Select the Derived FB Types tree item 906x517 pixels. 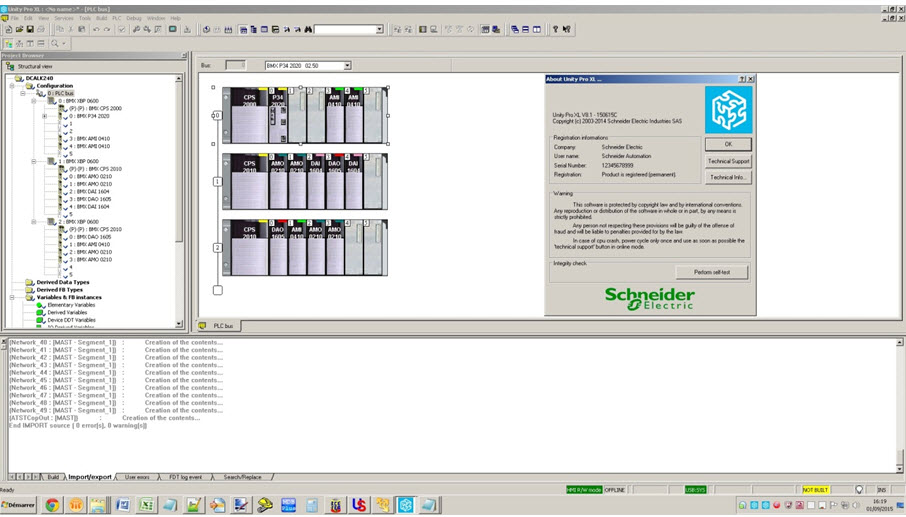(59, 290)
